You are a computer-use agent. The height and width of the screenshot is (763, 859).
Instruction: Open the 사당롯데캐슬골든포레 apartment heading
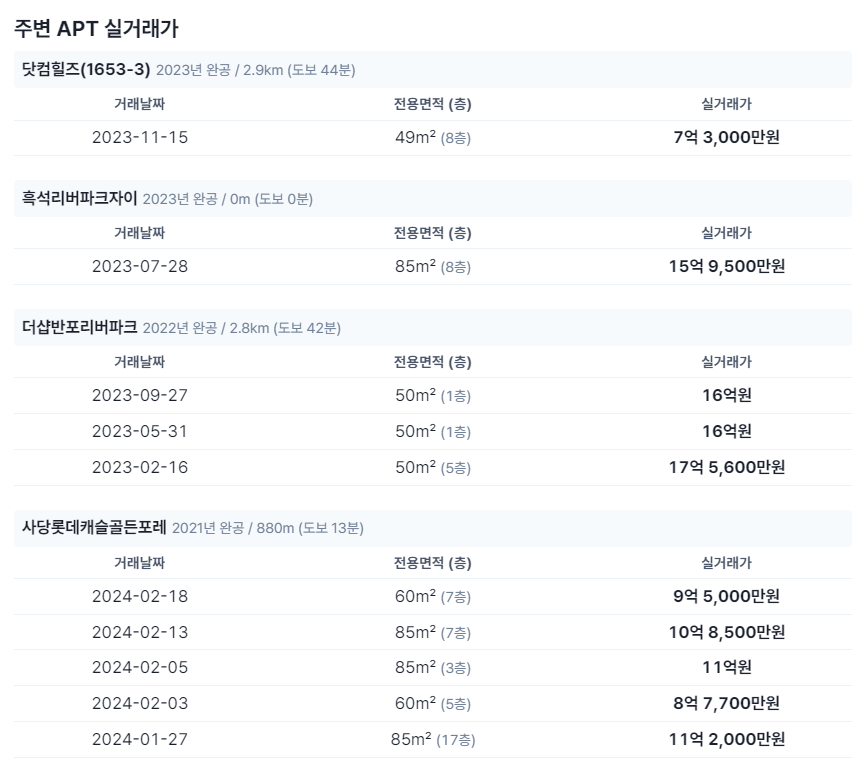pos(94,527)
